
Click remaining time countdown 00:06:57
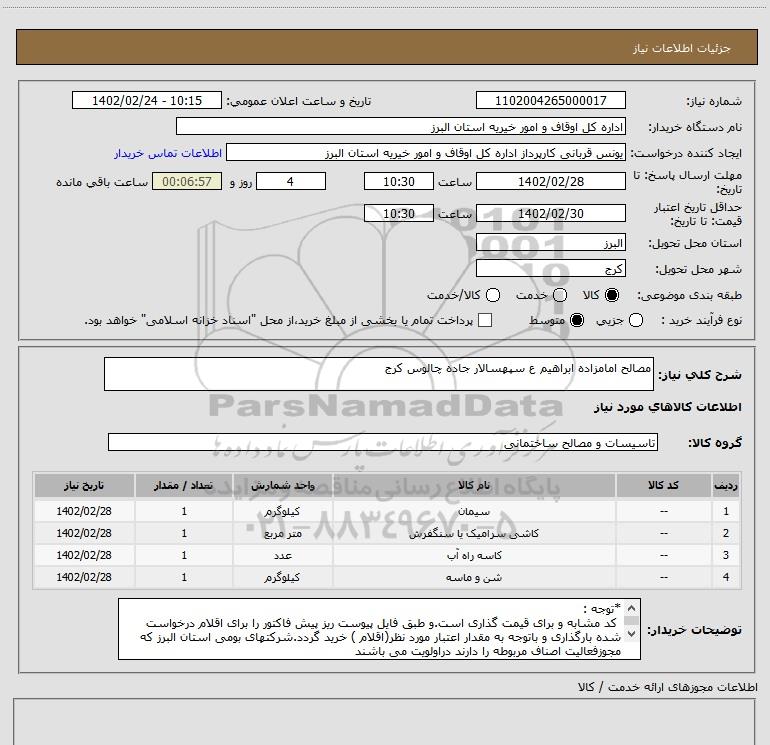[x=187, y=181]
